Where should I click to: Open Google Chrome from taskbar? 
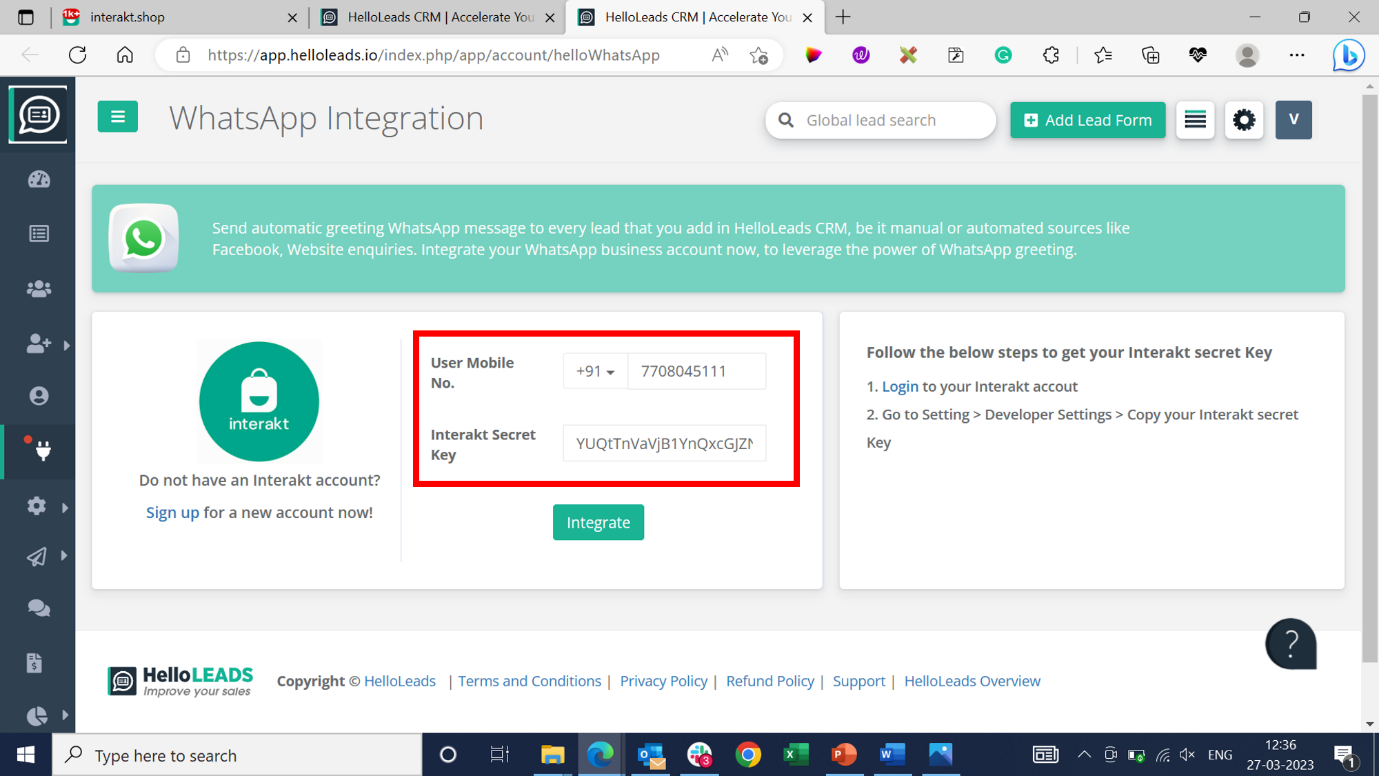[x=748, y=755]
